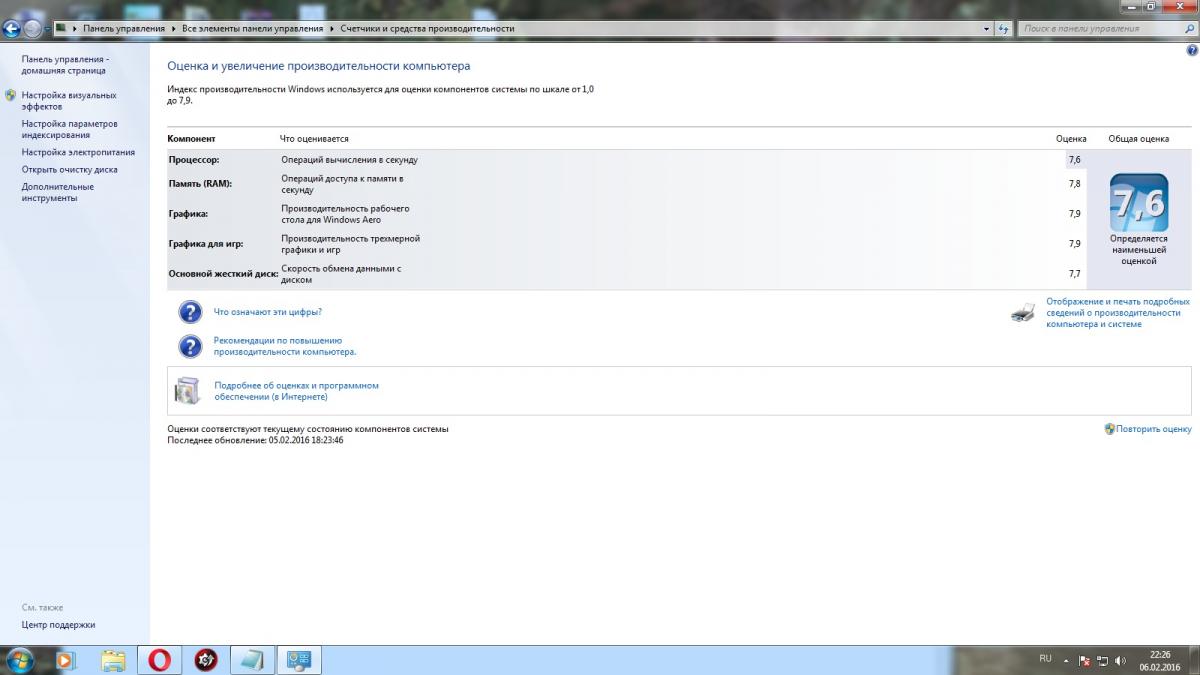
Task: Click 'Что означают эти цифры?' link
Action: coord(268,312)
